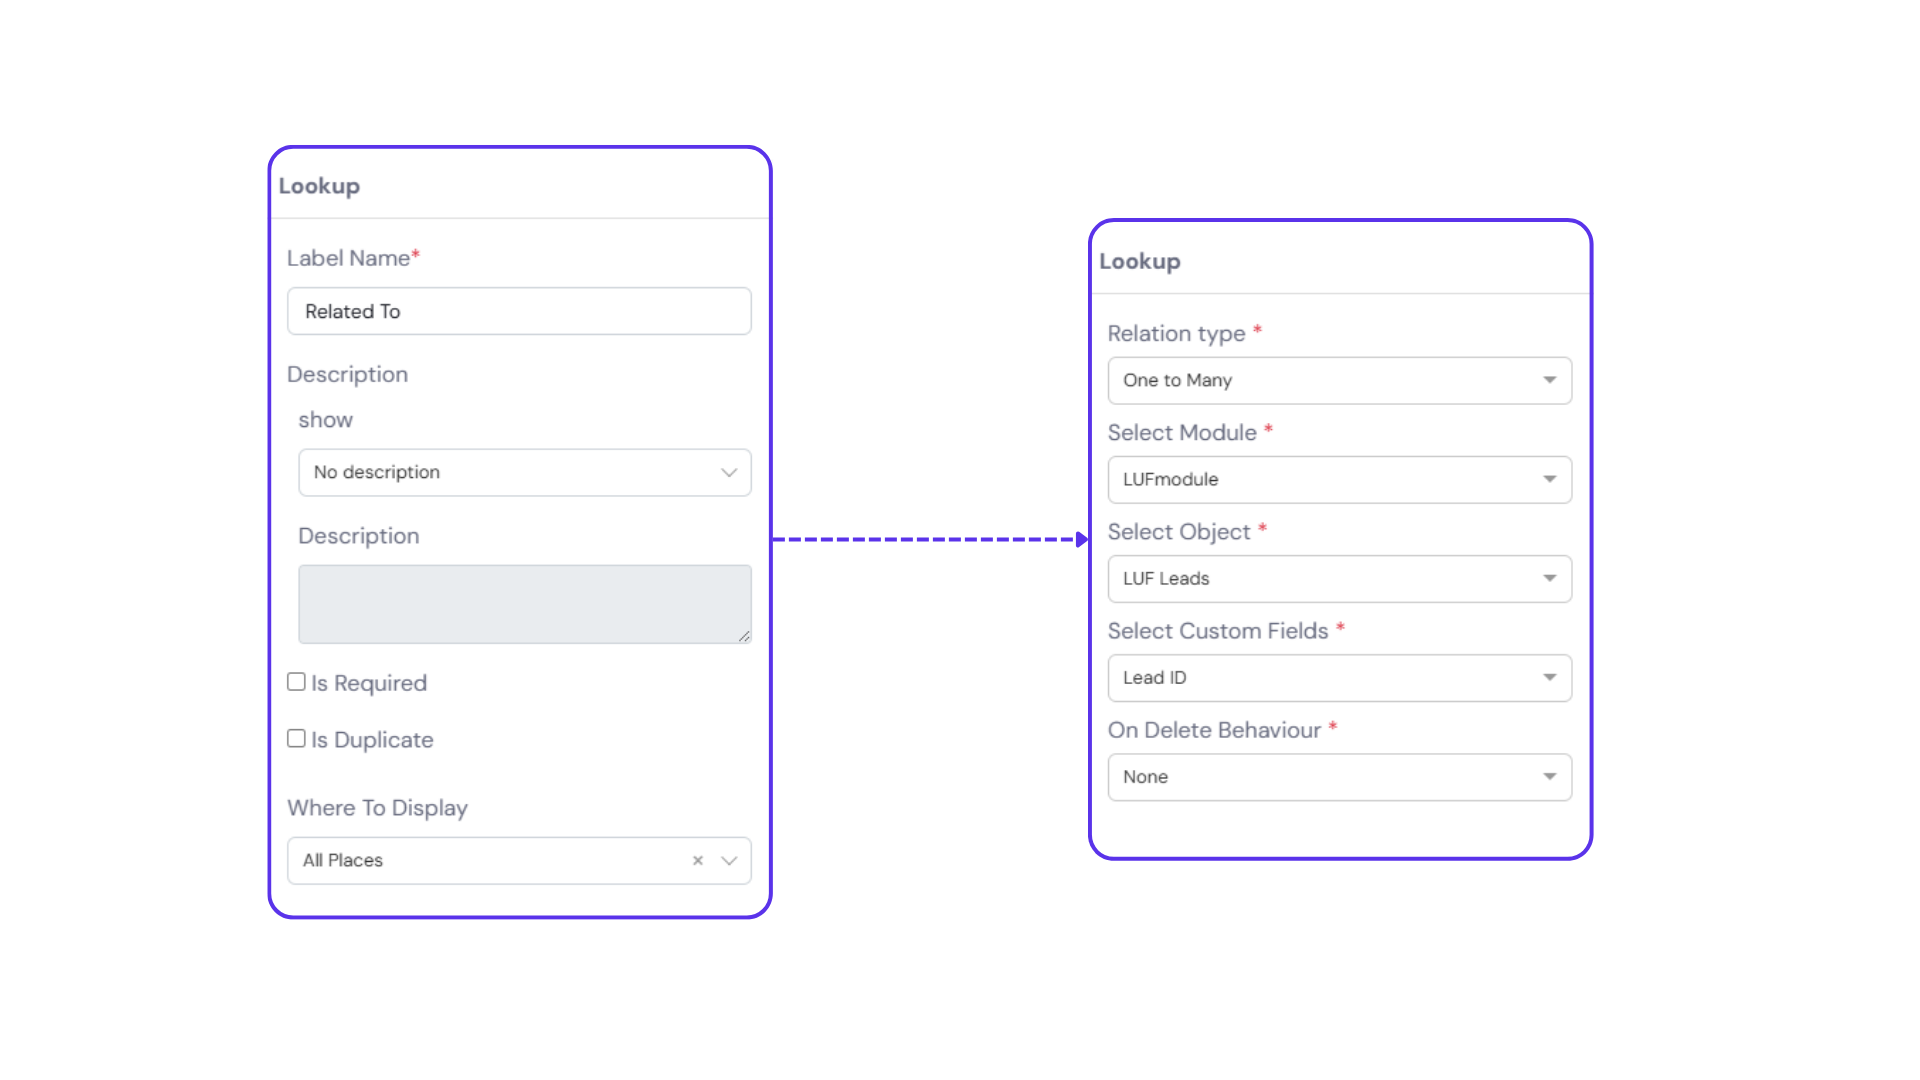The image size is (1920, 1080).
Task: Open the Lead ID custom fields dropdown
Action: pos(1320,677)
